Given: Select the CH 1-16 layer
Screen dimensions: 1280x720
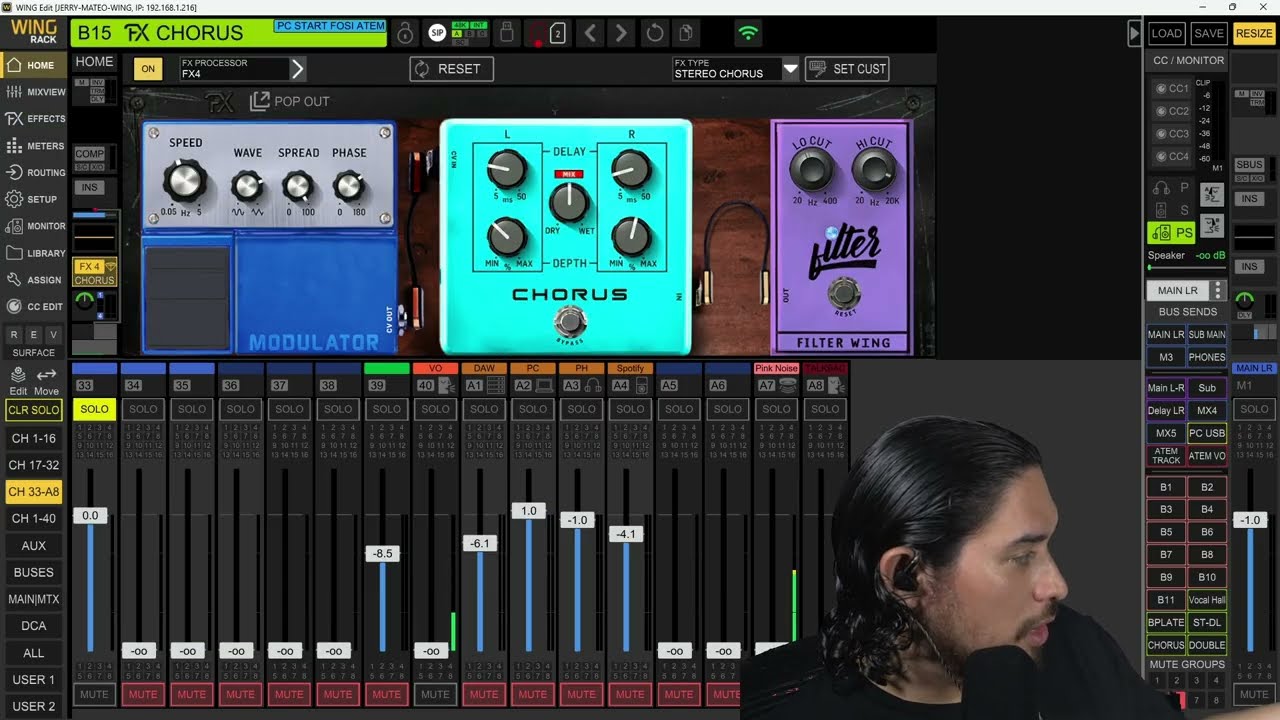Looking at the screenshot, I should click(34, 438).
